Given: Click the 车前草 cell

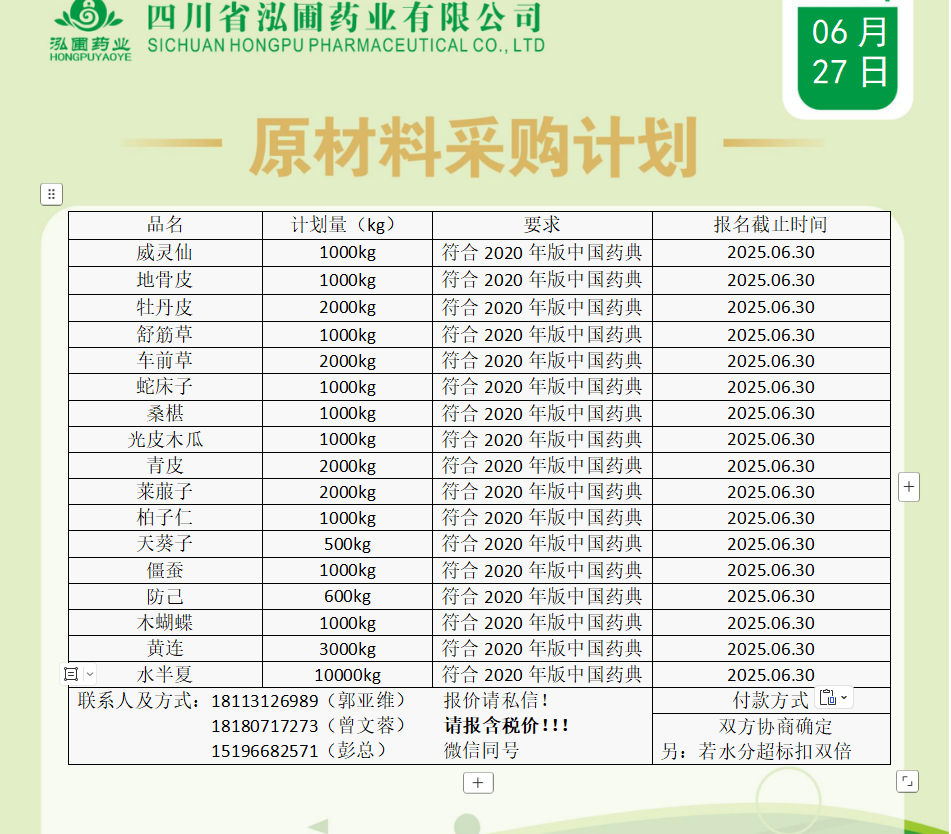Looking at the screenshot, I should click(x=165, y=360).
